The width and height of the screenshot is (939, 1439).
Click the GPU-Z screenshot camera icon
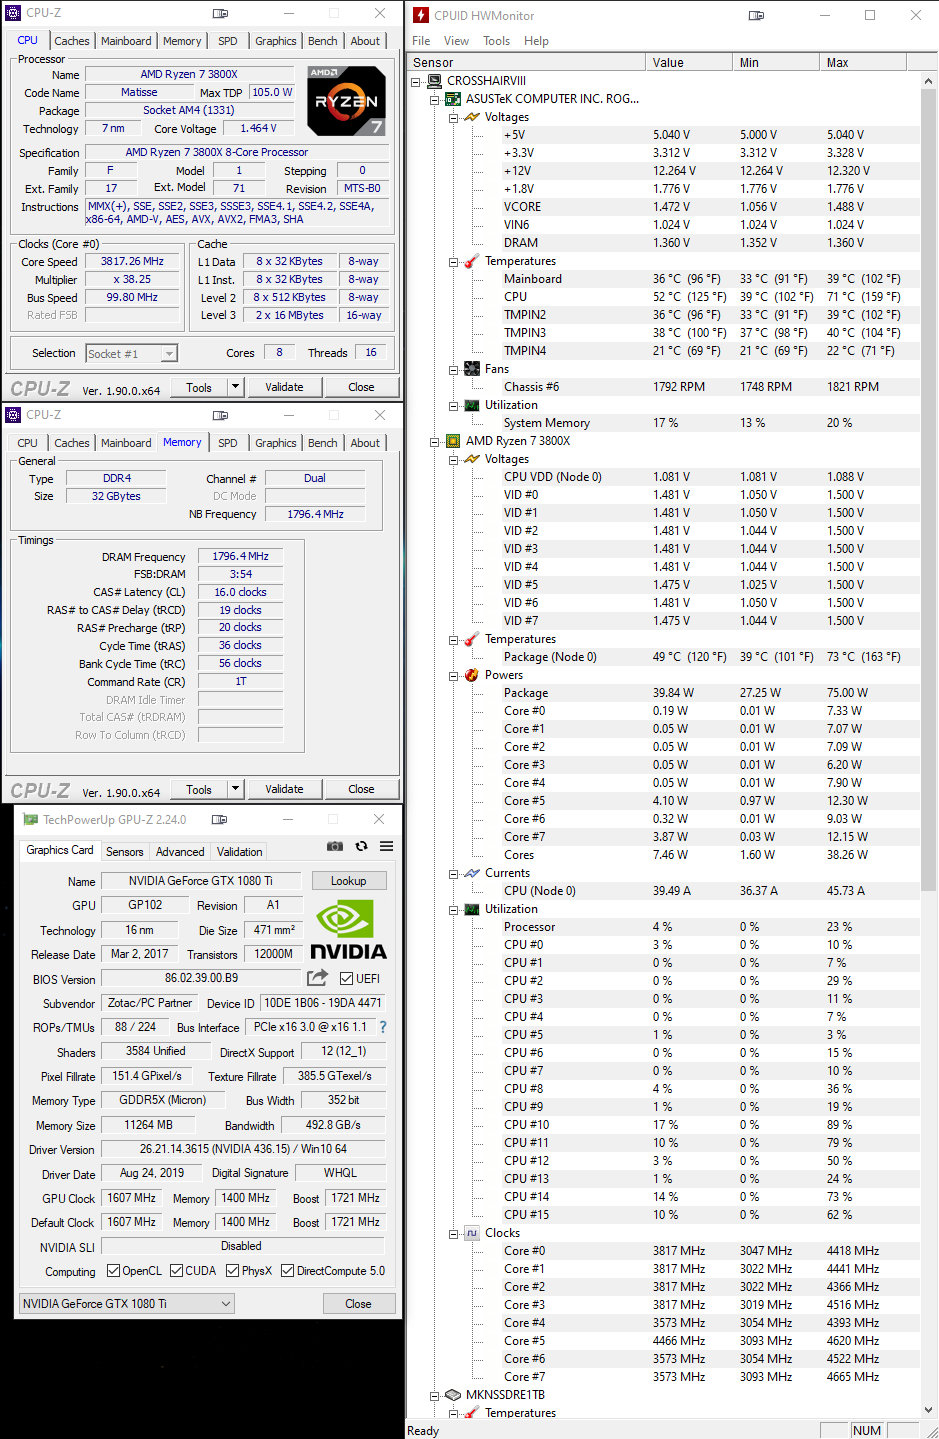(x=335, y=846)
